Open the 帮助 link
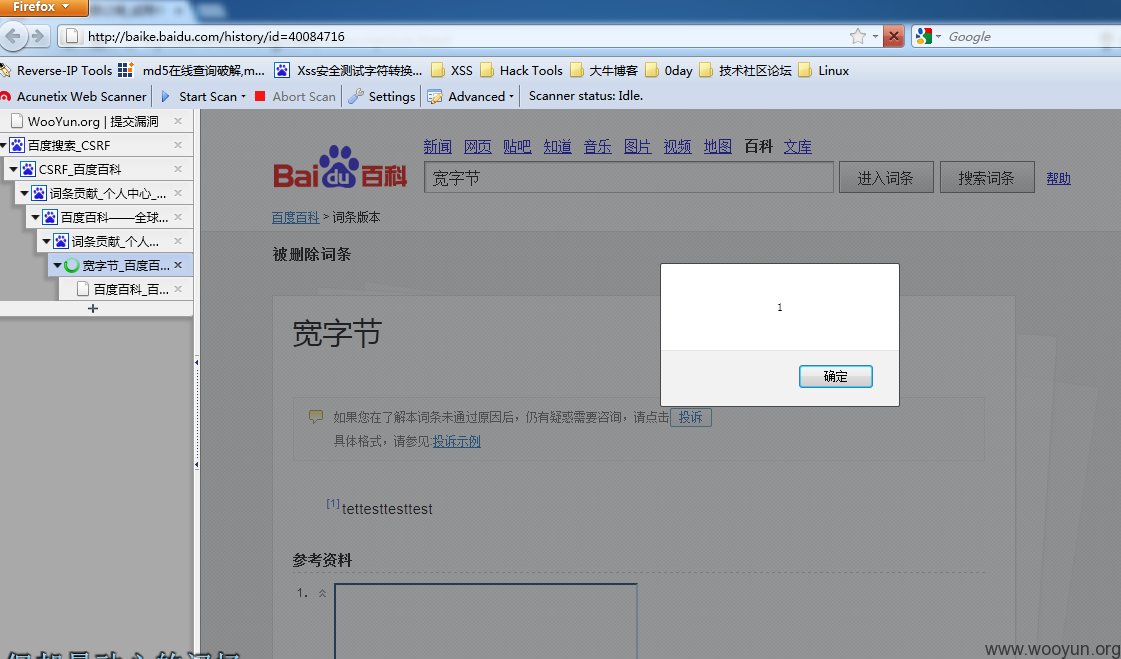1121x659 pixels. pyautogui.click(x=1058, y=178)
